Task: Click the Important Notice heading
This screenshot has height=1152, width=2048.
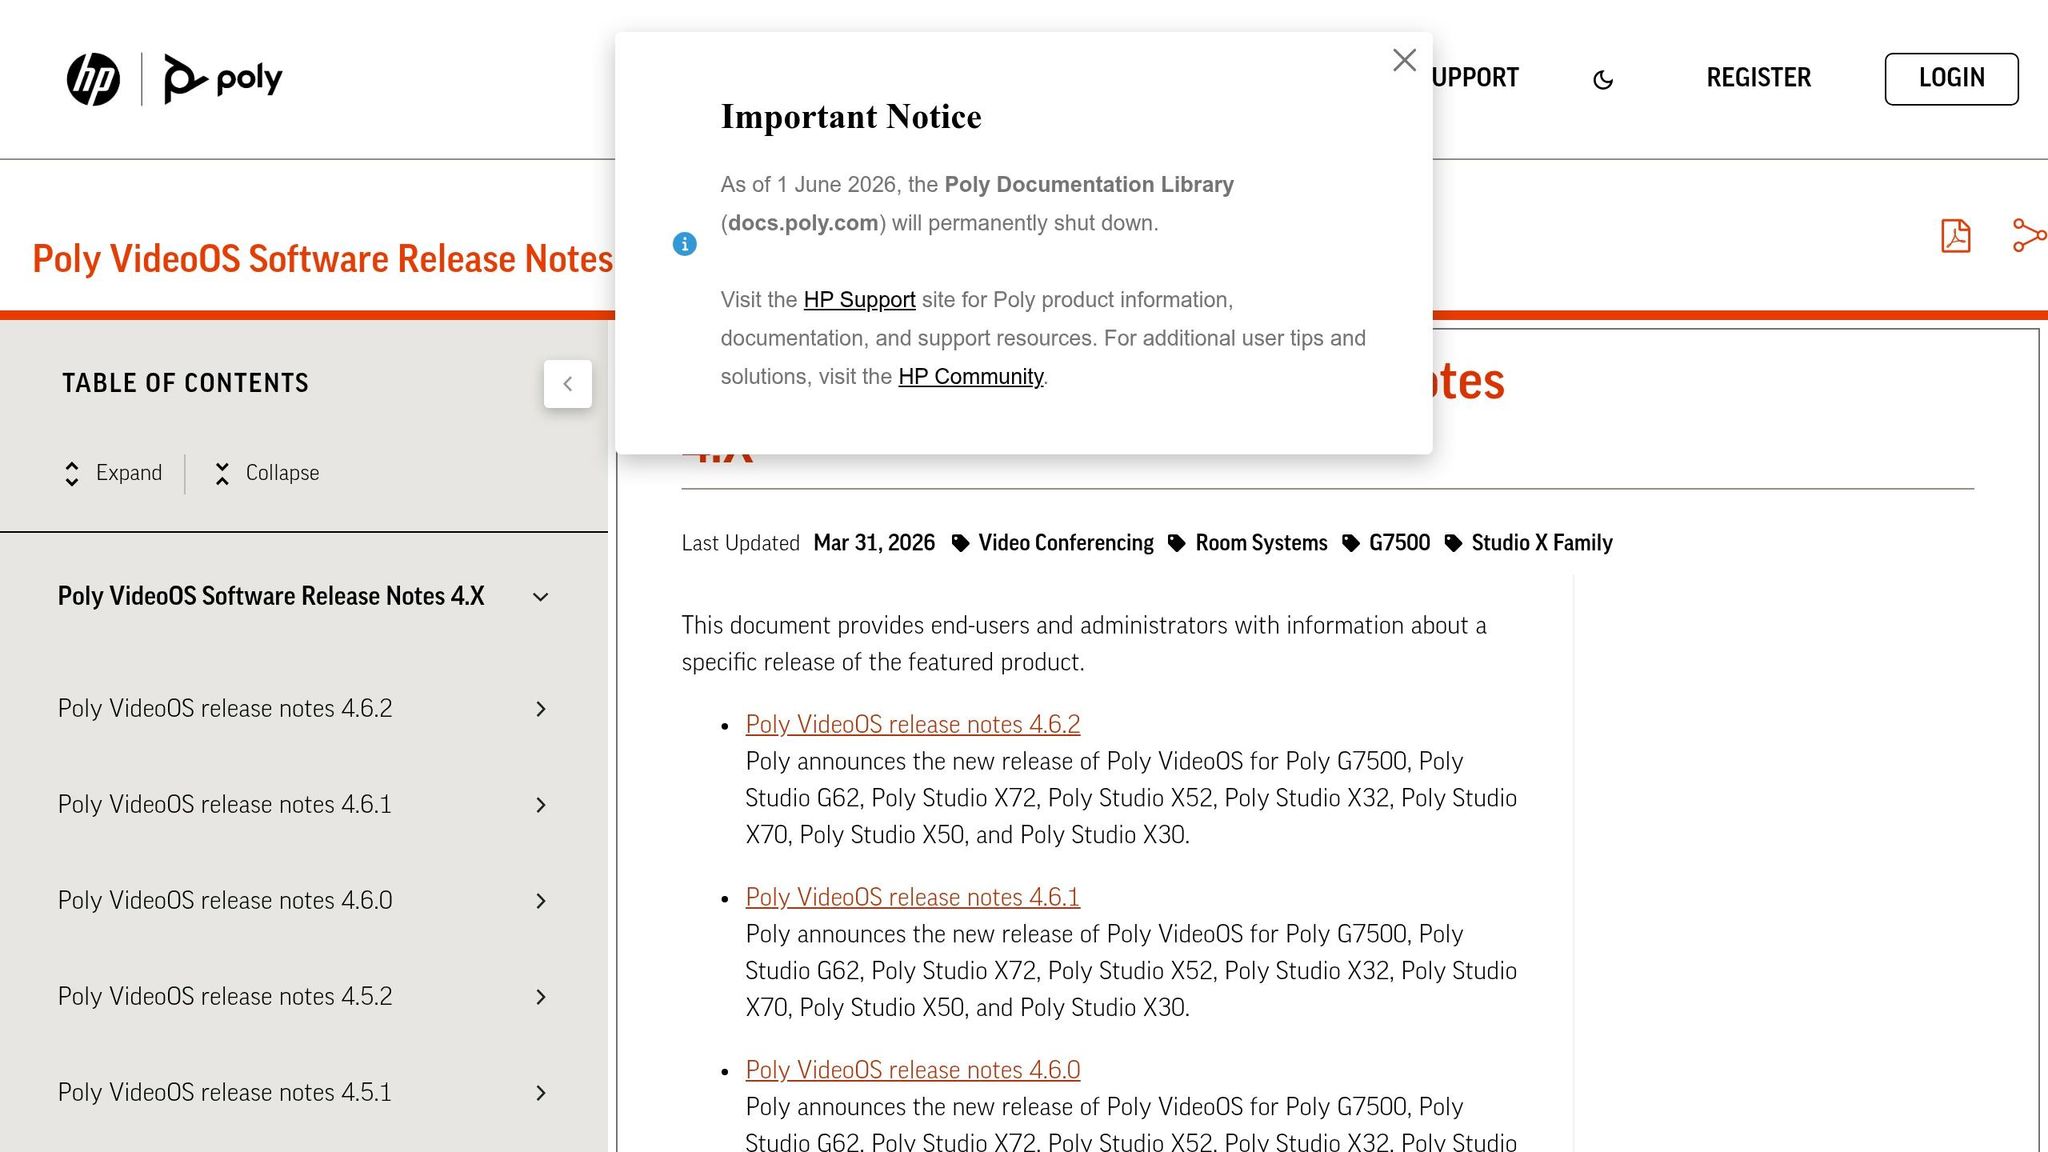Action: point(851,117)
